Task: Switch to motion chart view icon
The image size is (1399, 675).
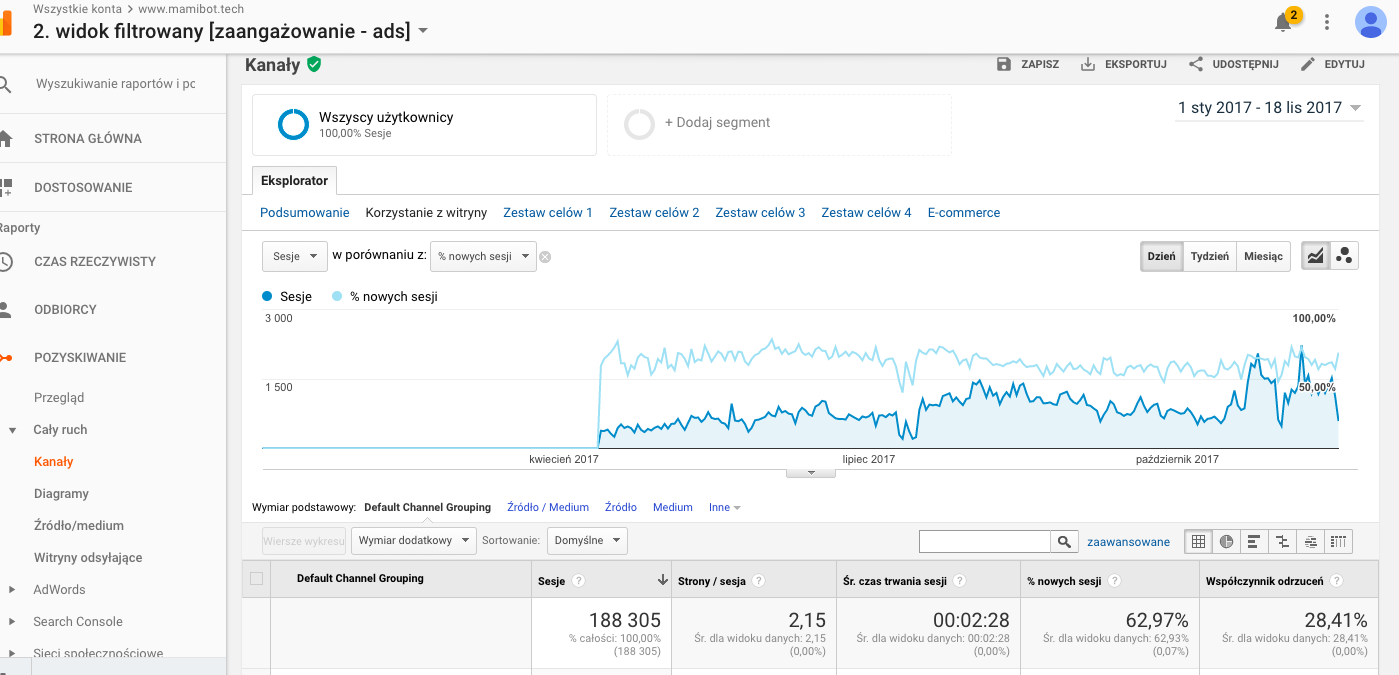Action: point(1344,256)
